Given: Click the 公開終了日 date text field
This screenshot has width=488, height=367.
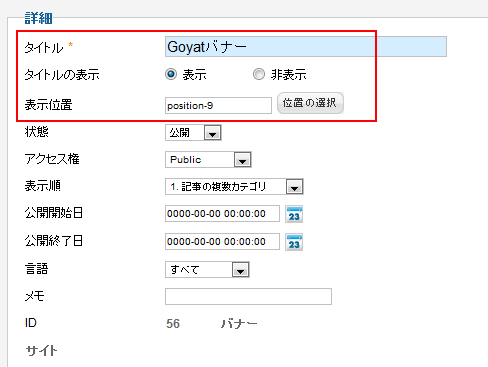Looking at the screenshot, I should (222, 242).
